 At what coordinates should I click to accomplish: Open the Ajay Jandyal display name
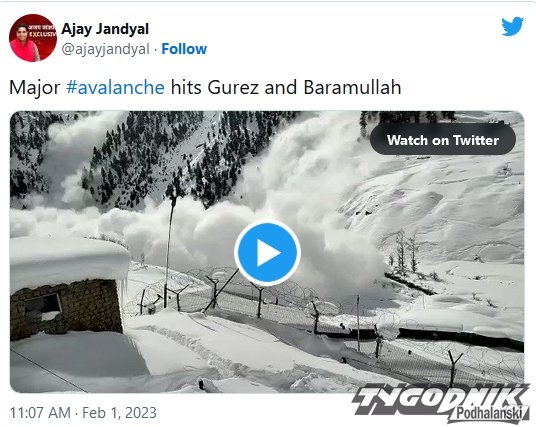105,29
